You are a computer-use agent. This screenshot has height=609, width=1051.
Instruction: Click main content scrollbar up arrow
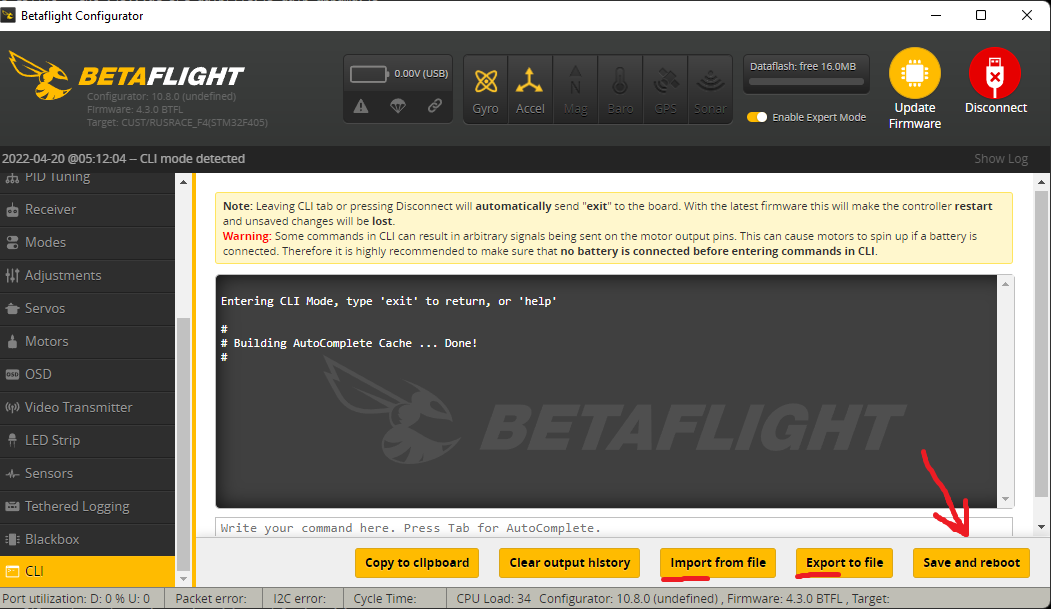coord(1041,182)
